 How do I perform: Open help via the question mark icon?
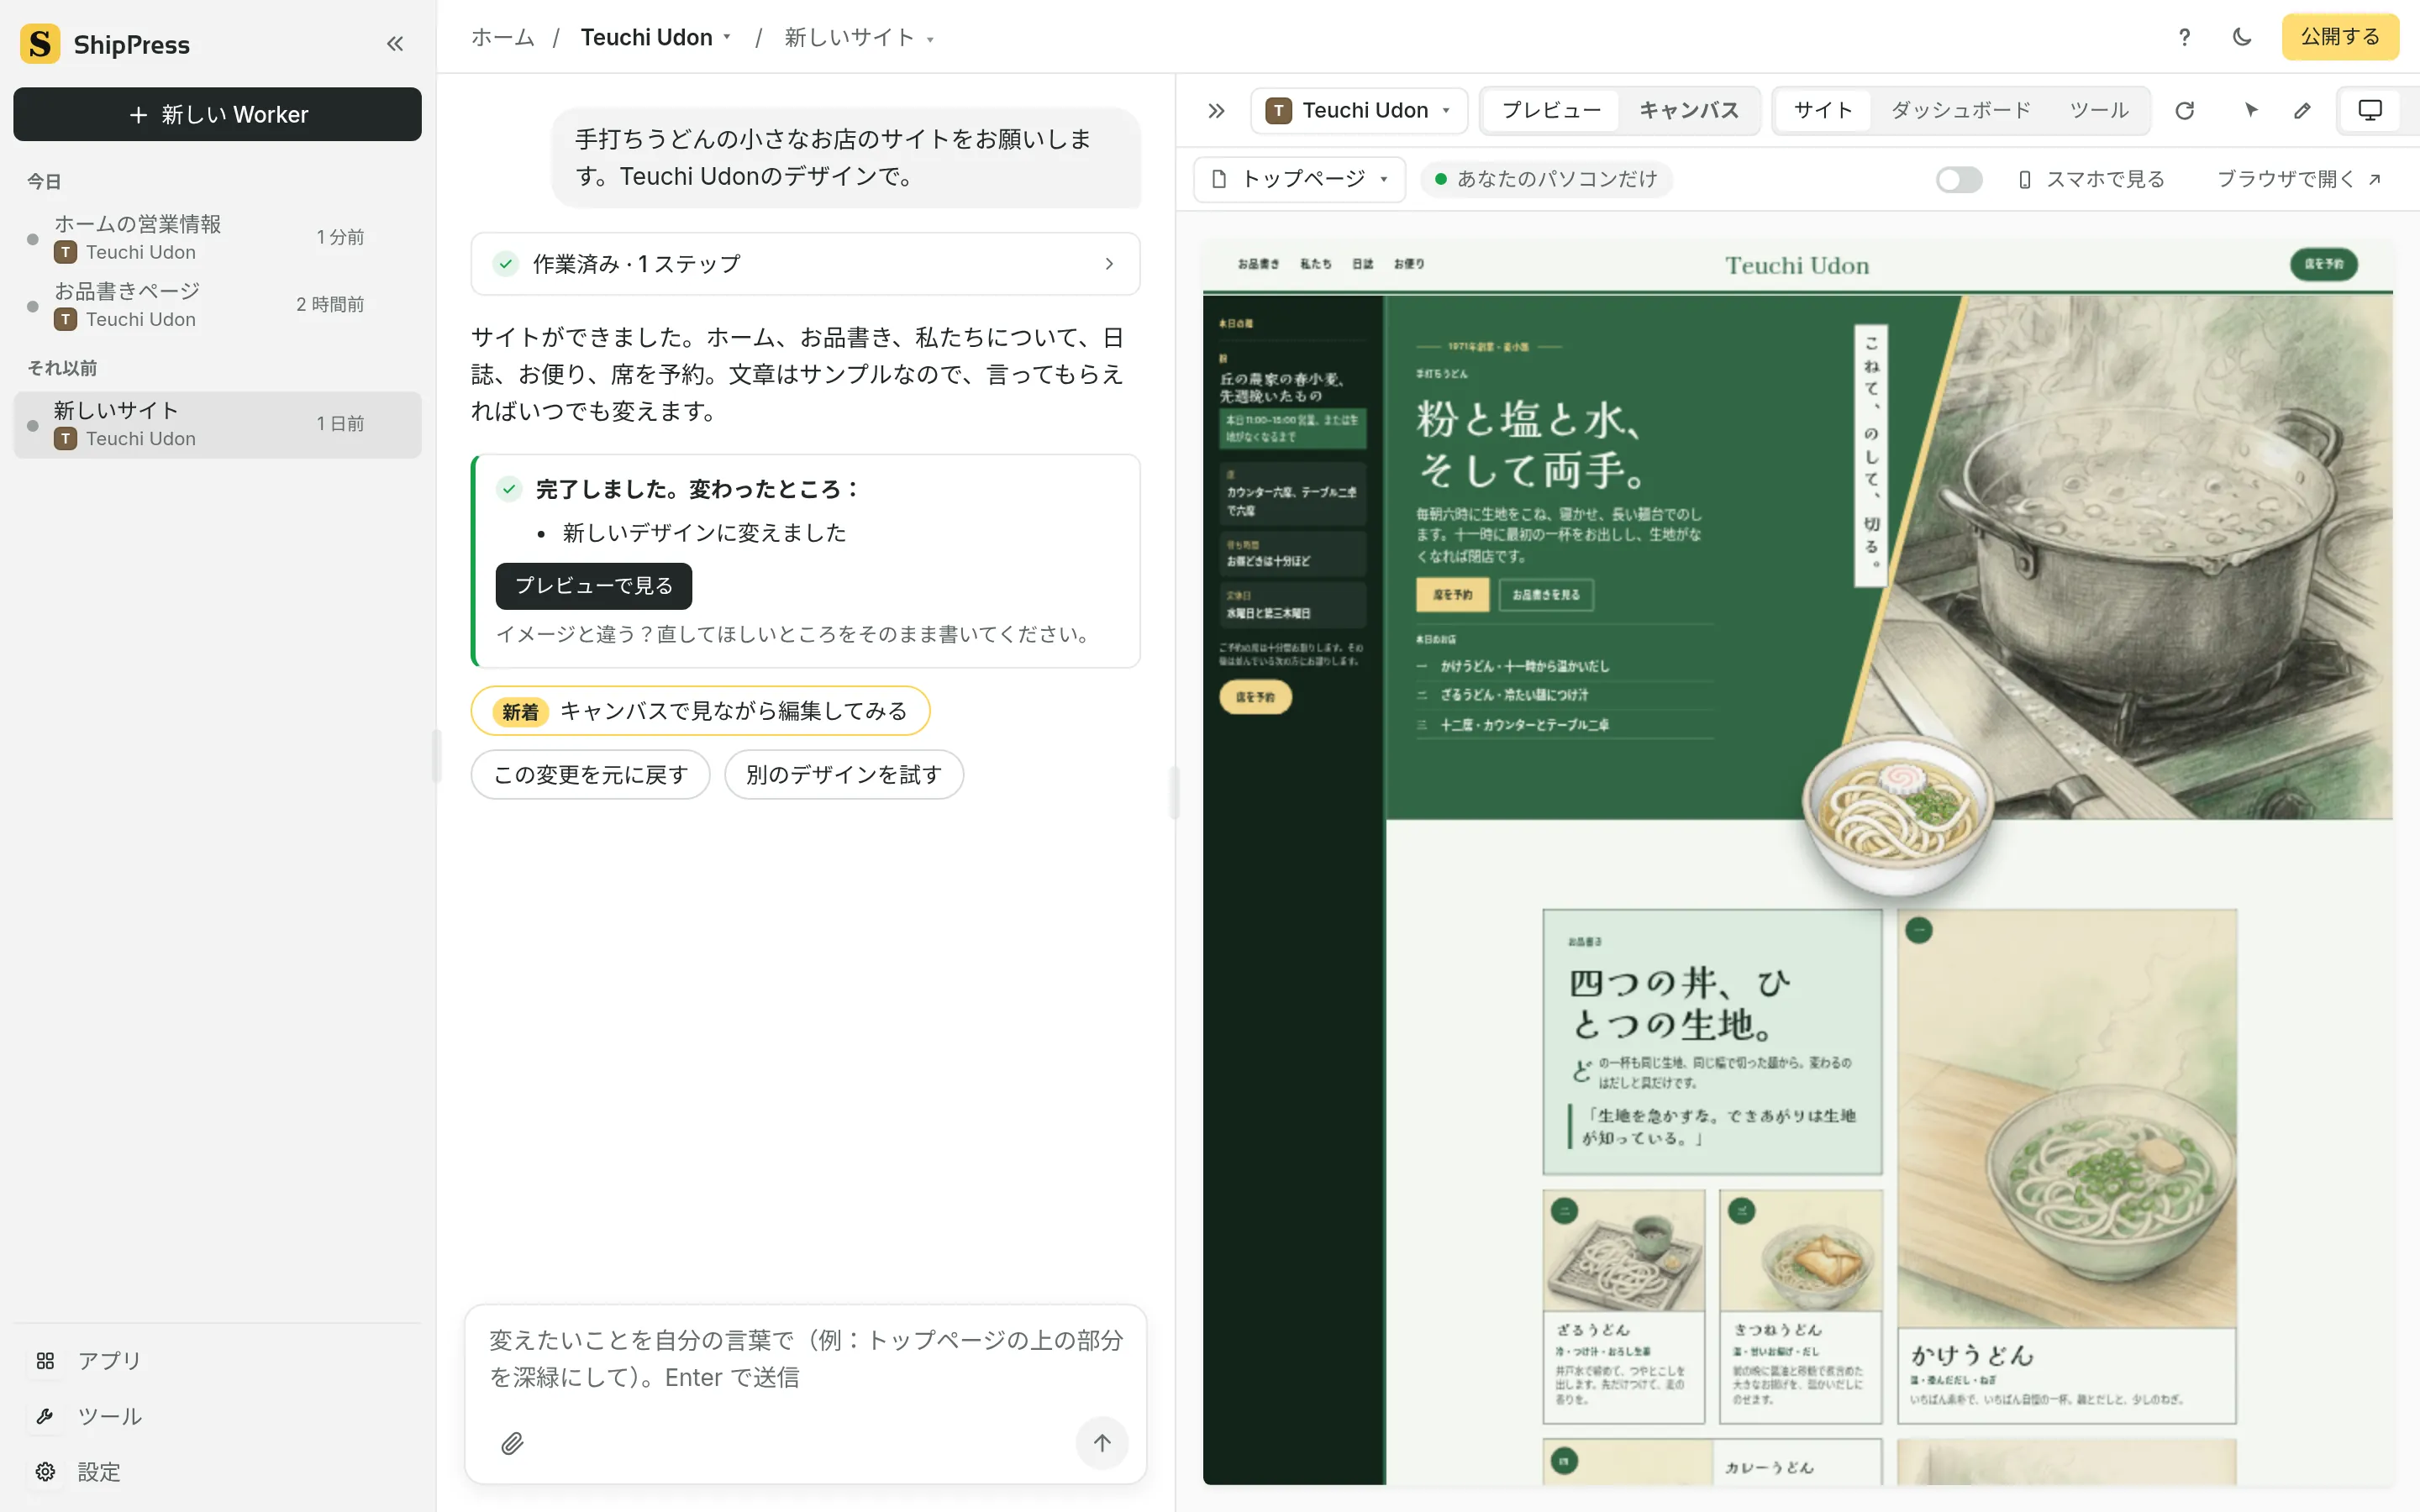point(2184,37)
